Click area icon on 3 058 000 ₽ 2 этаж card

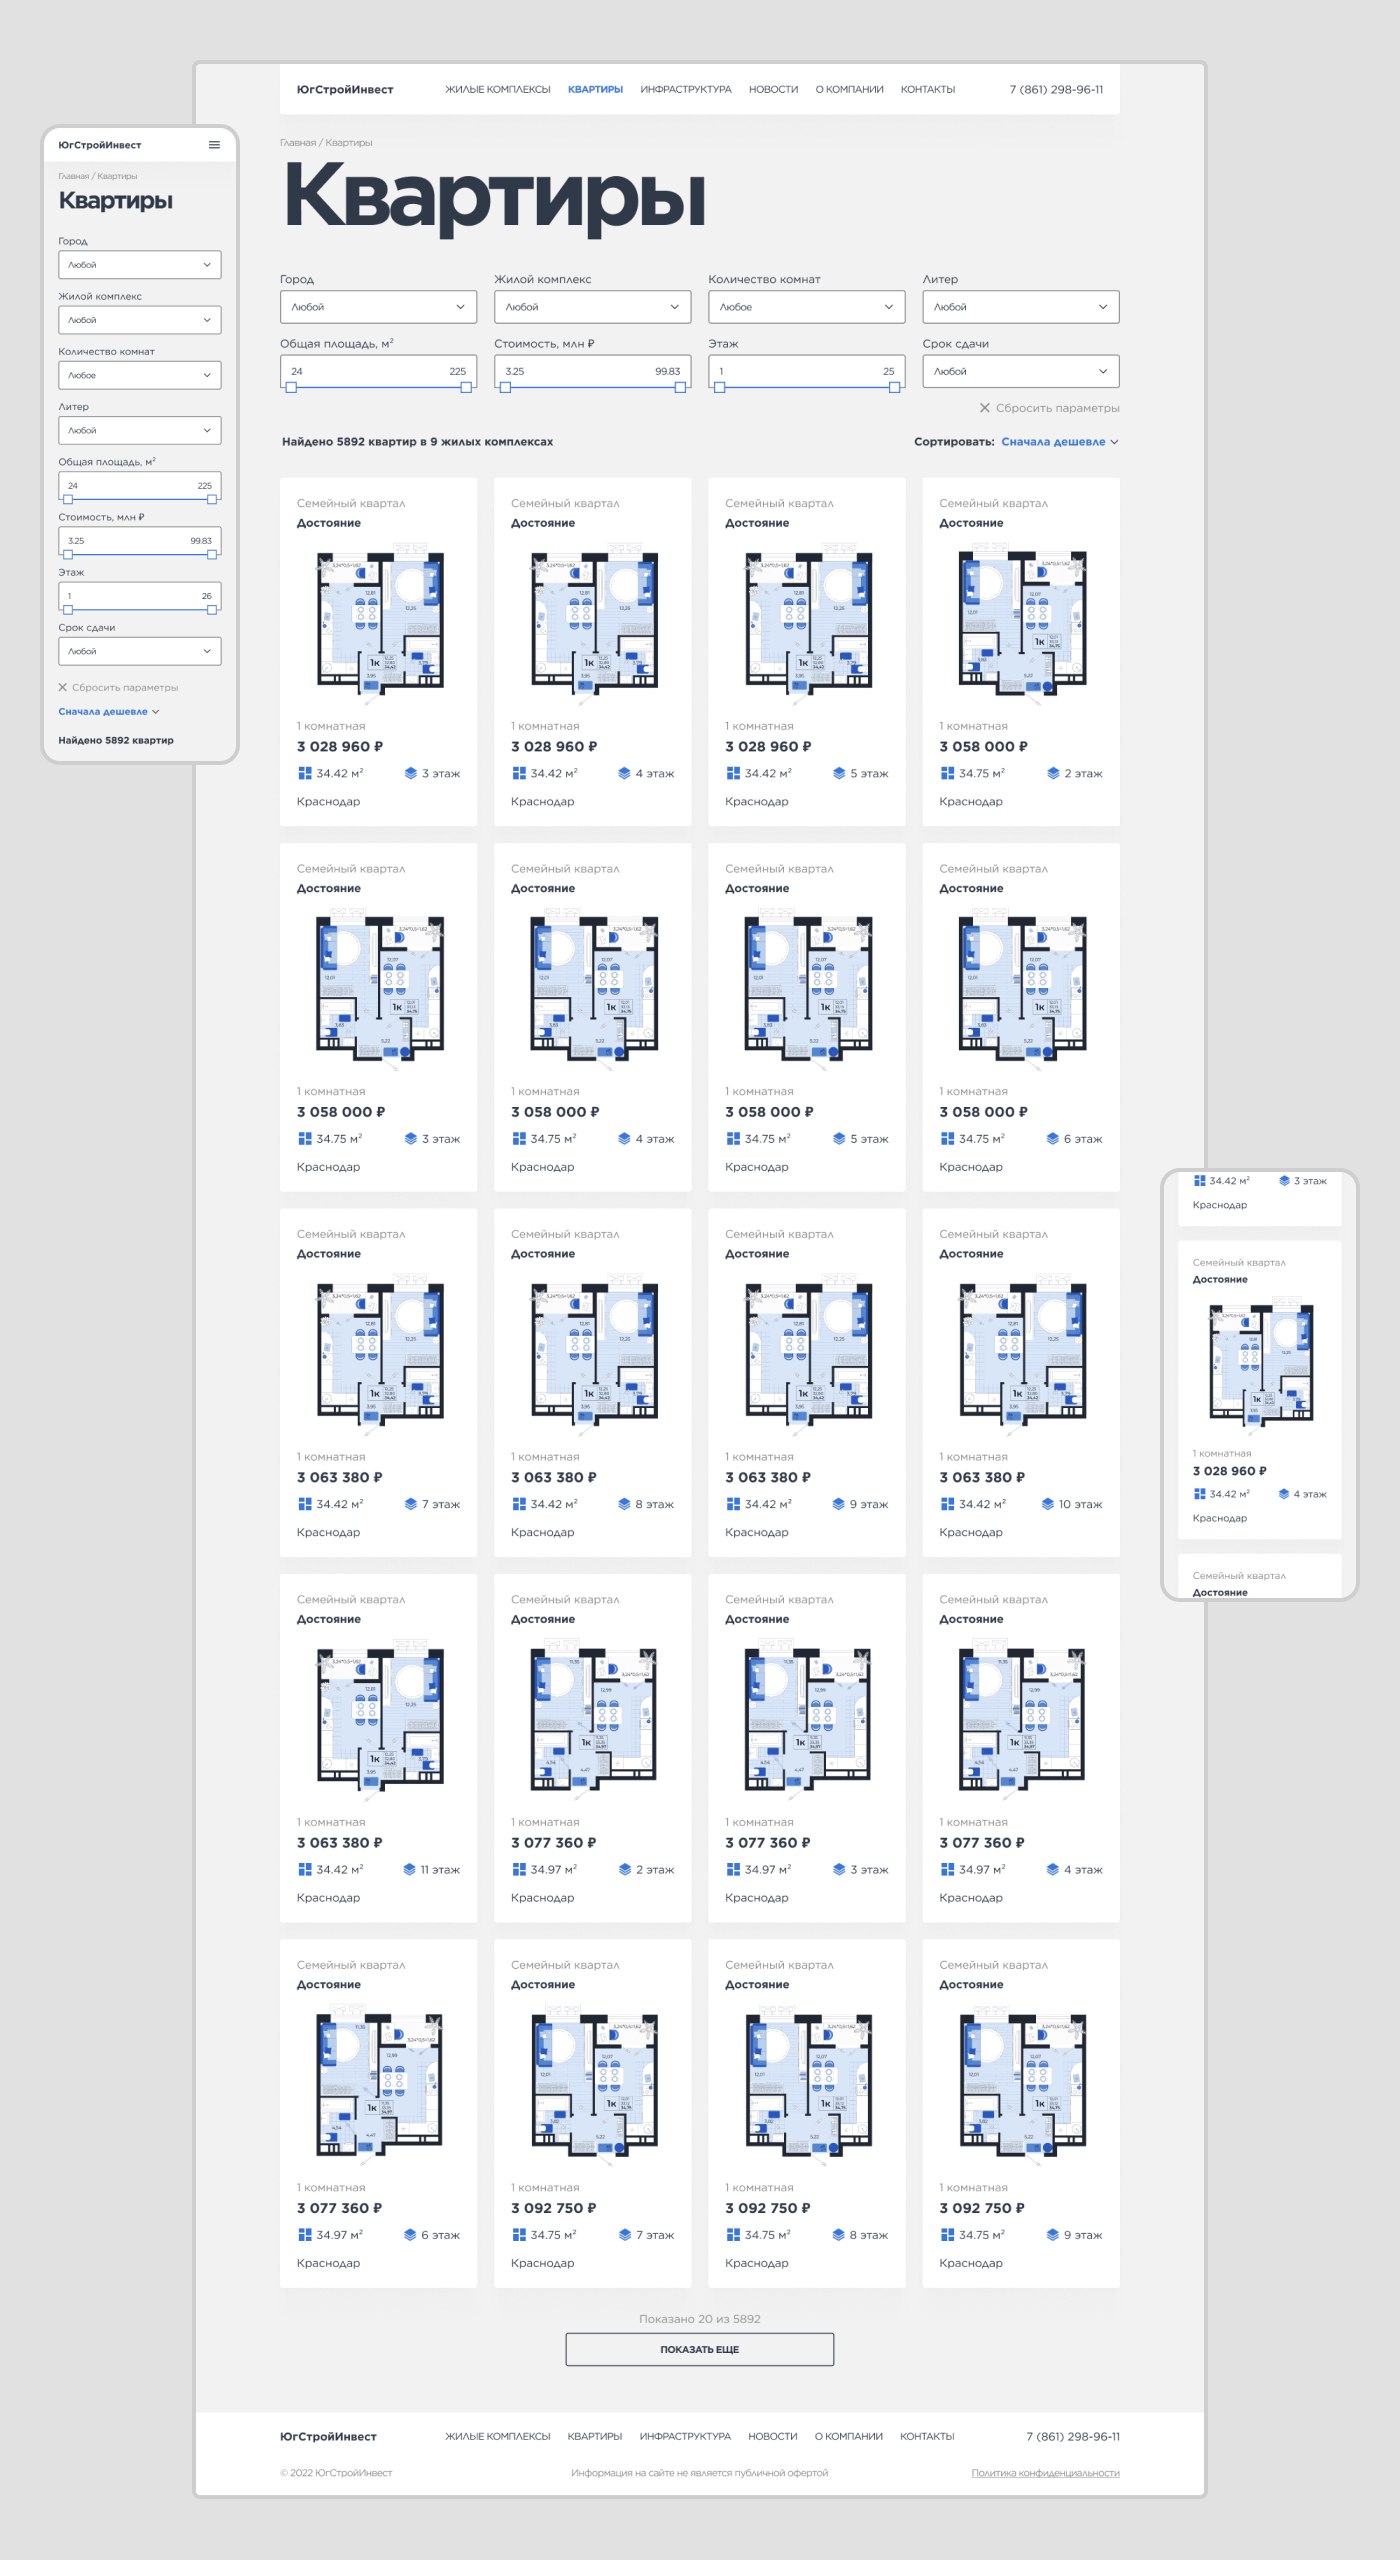pyautogui.click(x=947, y=773)
